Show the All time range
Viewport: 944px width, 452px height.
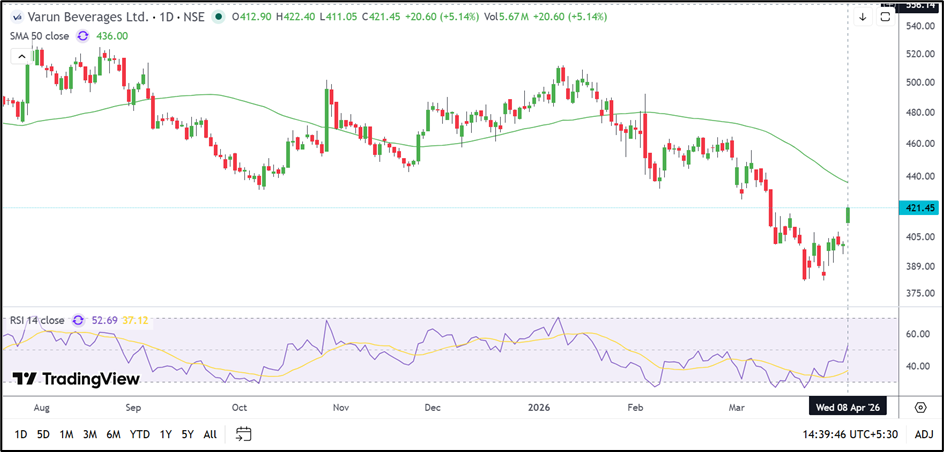(x=209, y=434)
